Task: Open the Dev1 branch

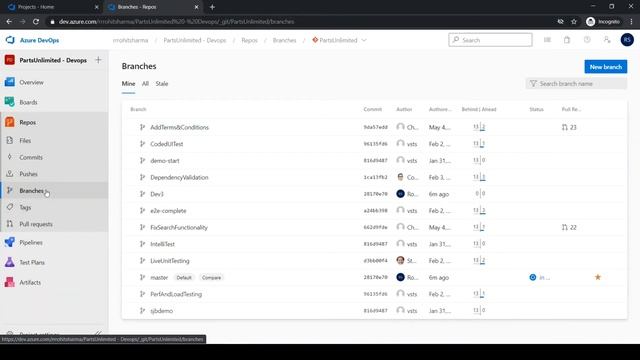Action: [x=157, y=194]
